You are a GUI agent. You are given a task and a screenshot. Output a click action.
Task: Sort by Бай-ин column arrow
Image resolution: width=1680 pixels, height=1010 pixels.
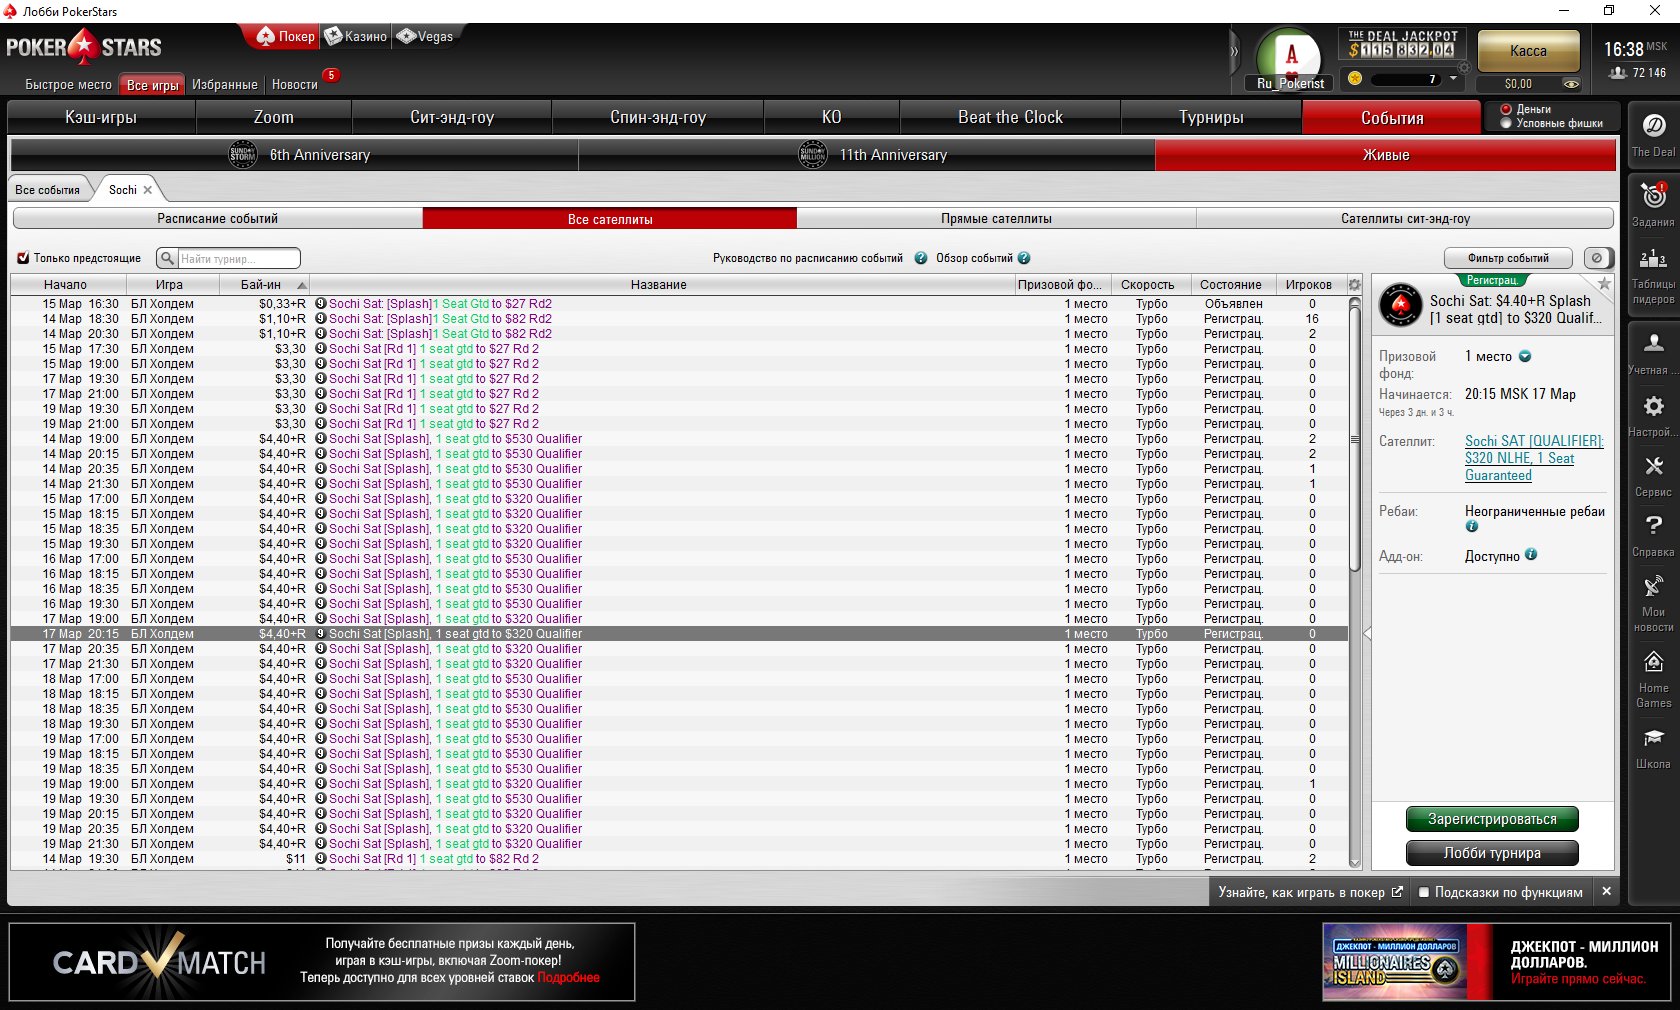pyautogui.click(x=302, y=285)
